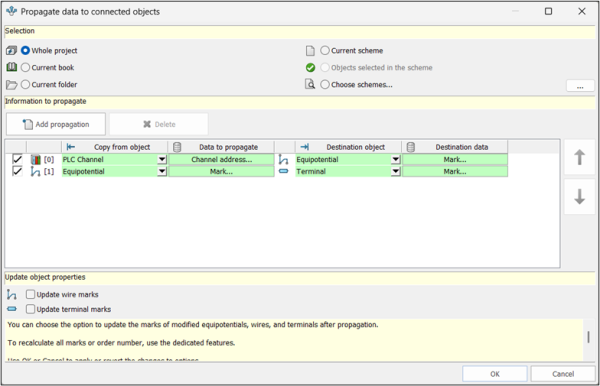Click the Channel address... data cell
Viewport: 600px width, 386px height.
pyautogui.click(x=222, y=160)
